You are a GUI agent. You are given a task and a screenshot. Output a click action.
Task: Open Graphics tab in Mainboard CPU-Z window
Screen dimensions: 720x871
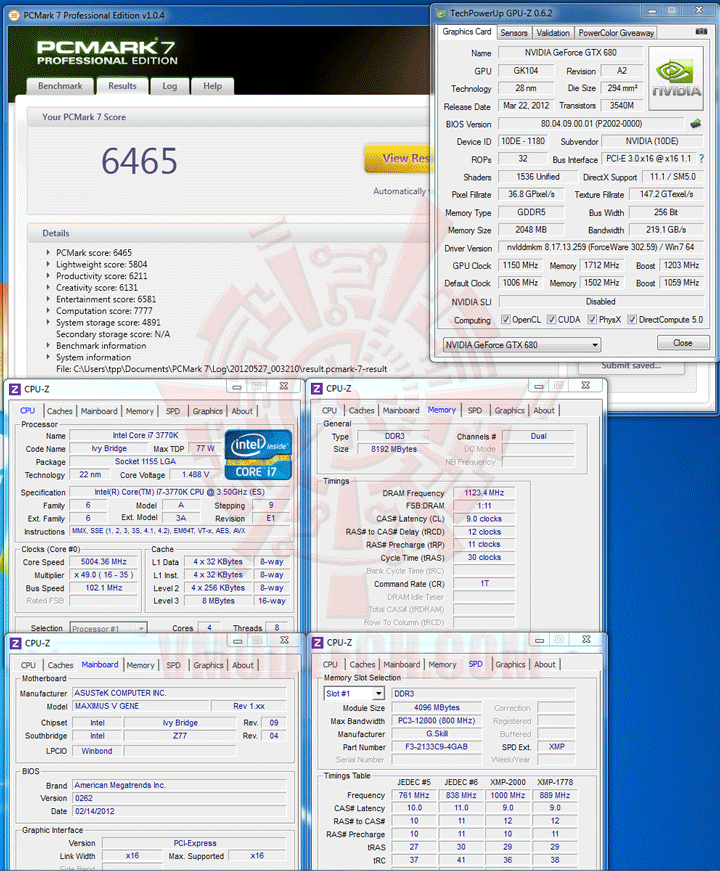[x=208, y=665]
